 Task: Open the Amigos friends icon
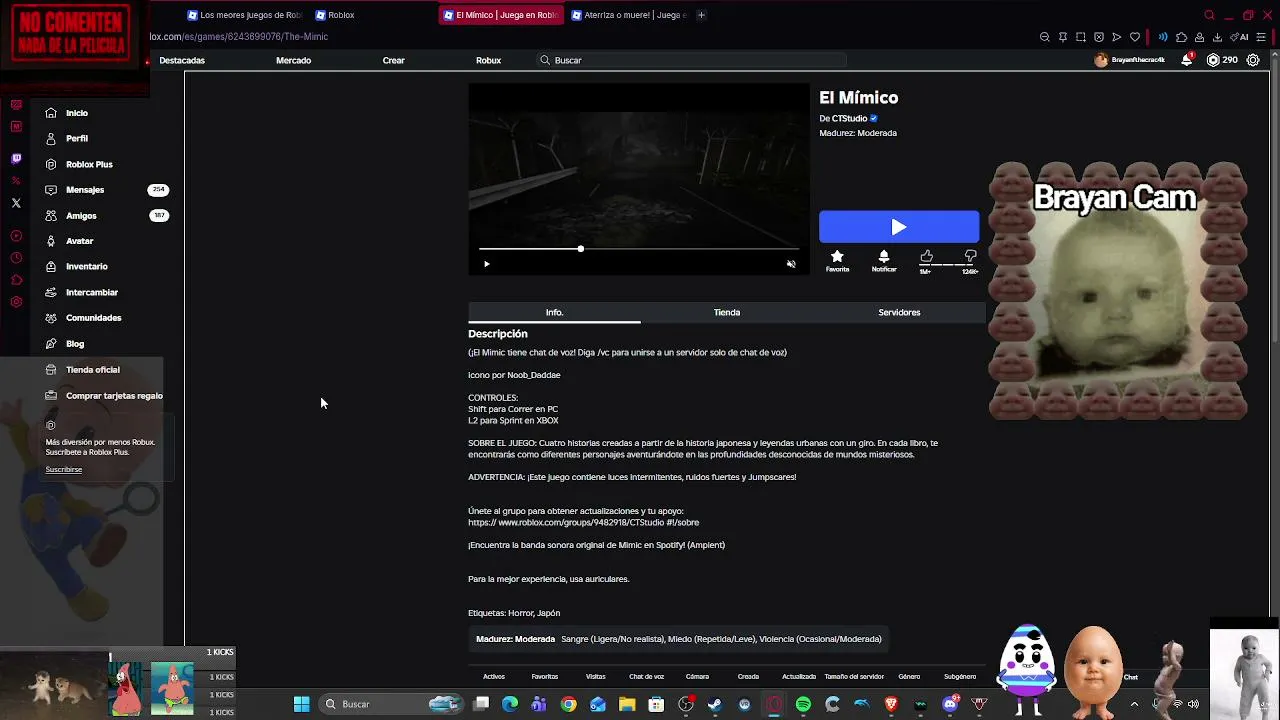pos(51,215)
